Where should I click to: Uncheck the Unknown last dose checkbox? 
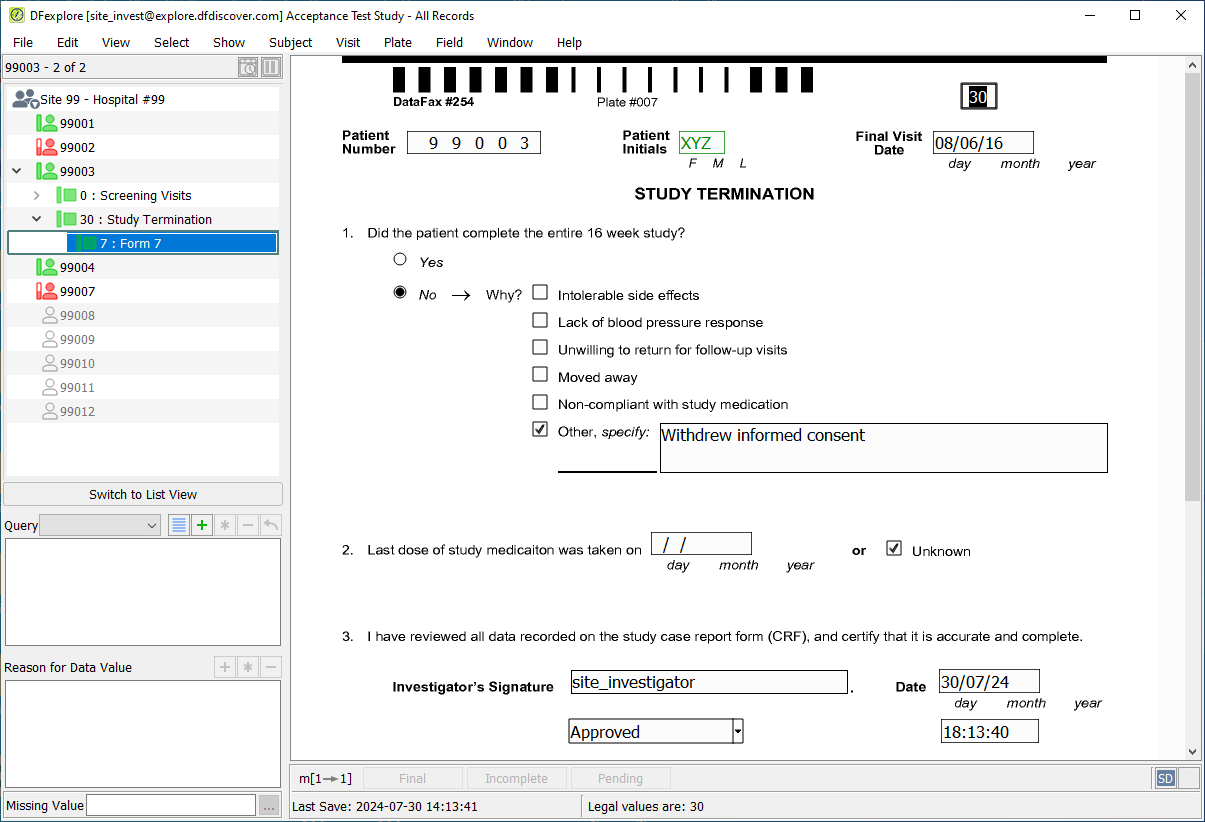(894, 548)
